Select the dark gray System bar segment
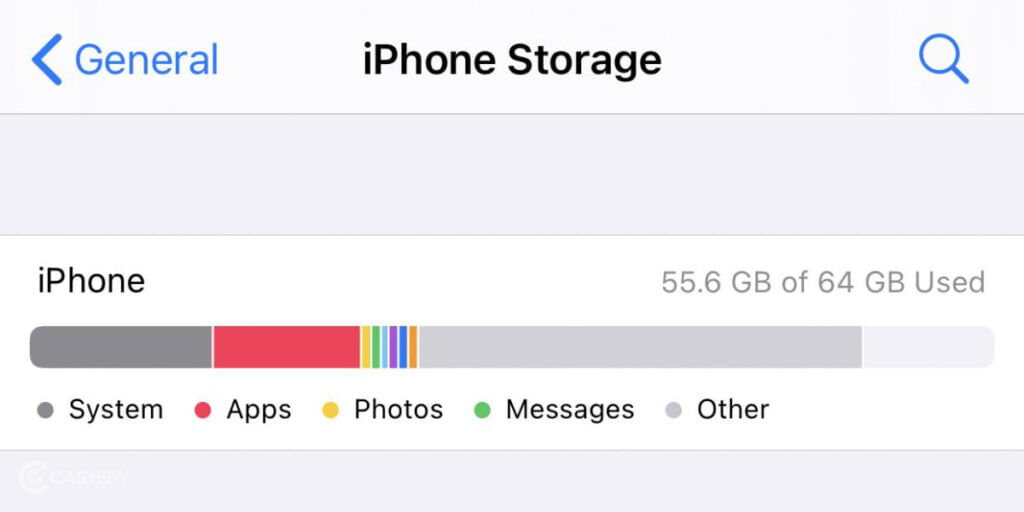Image resolution: width=1024 pixels, height=512 pixels. [121, 347]
